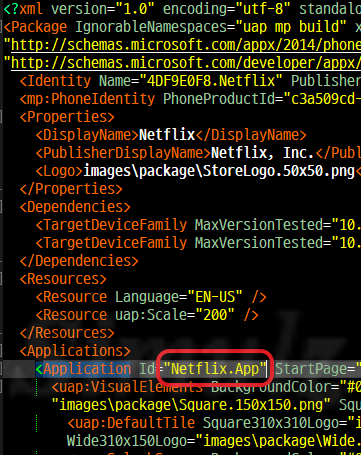The width and height of the screenshot is (361, 455).
Task: Select the version="1.0" attribute
Action: [104, 9]
